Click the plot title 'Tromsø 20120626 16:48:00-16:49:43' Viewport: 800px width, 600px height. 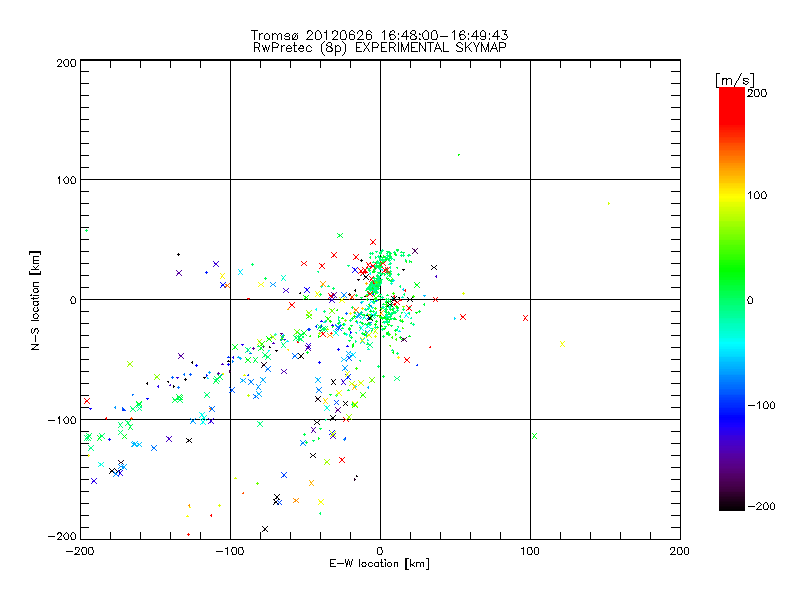[x=379, y=34]
